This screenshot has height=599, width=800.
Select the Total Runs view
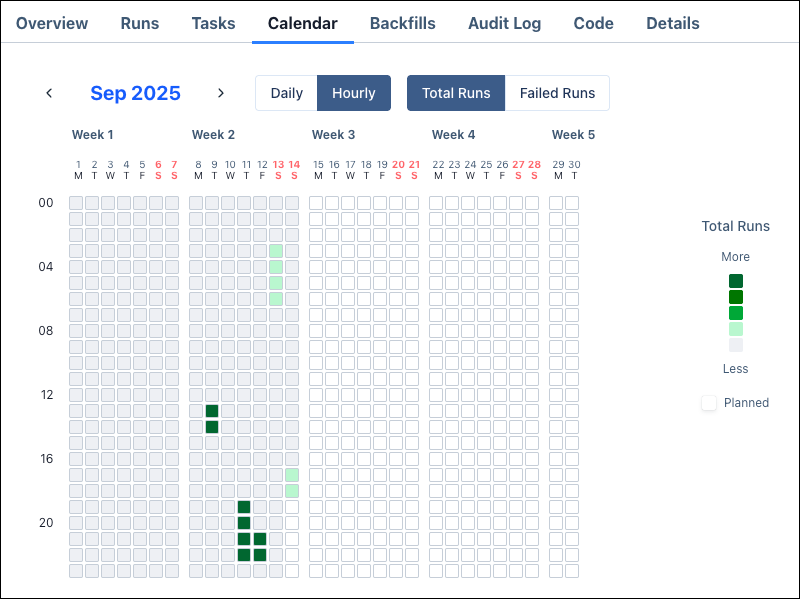pos(456,93)
